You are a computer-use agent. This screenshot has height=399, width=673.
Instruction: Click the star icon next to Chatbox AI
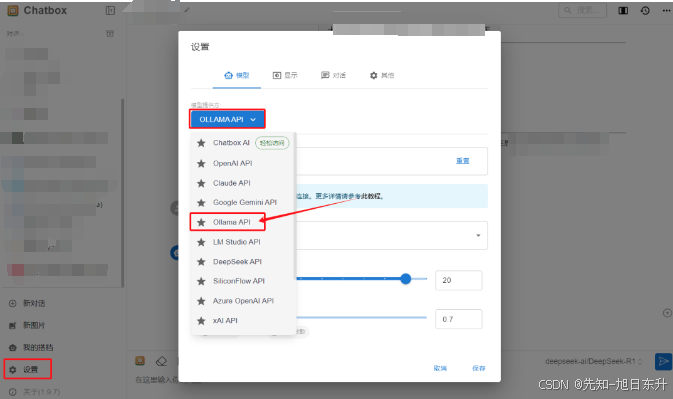[201, 143]
